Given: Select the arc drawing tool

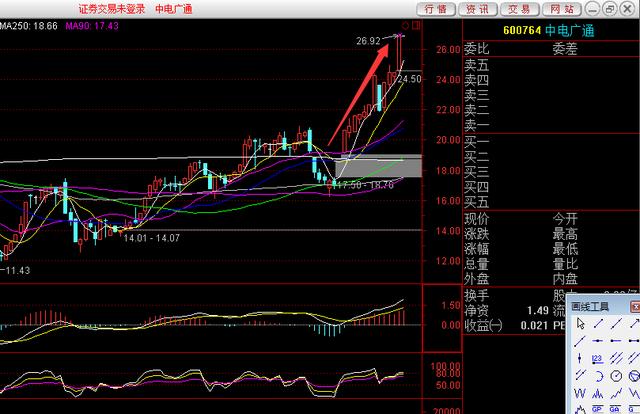Looking at the screenshot, I should (598, 375).
